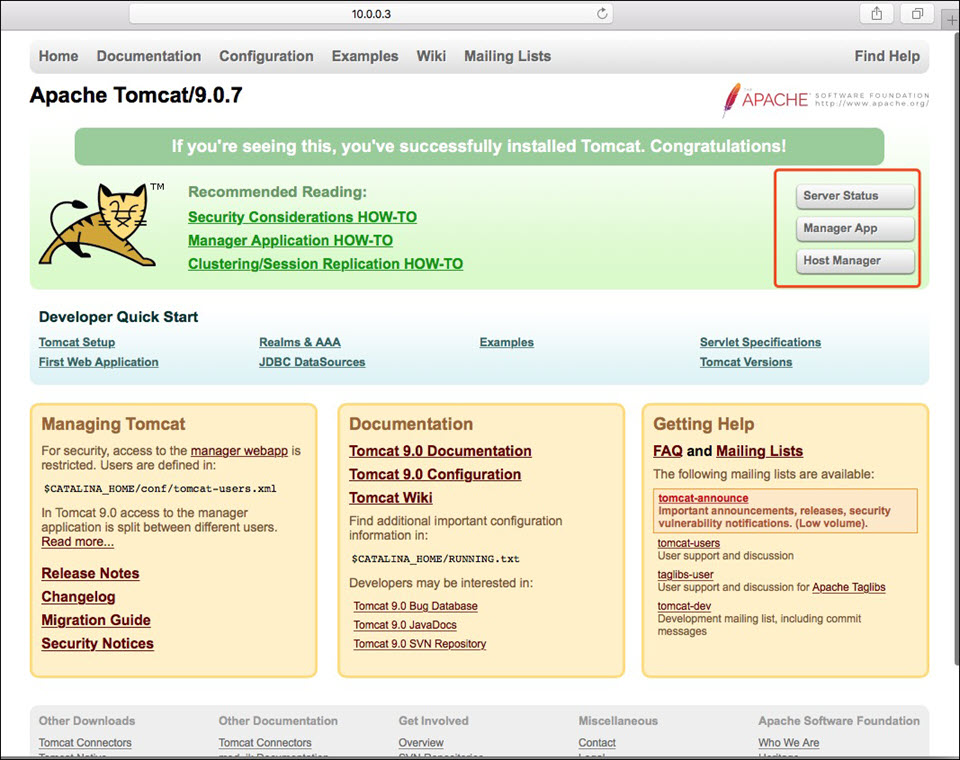Open the FAQ link
This screenshot has width=960, height=760.
668,451
